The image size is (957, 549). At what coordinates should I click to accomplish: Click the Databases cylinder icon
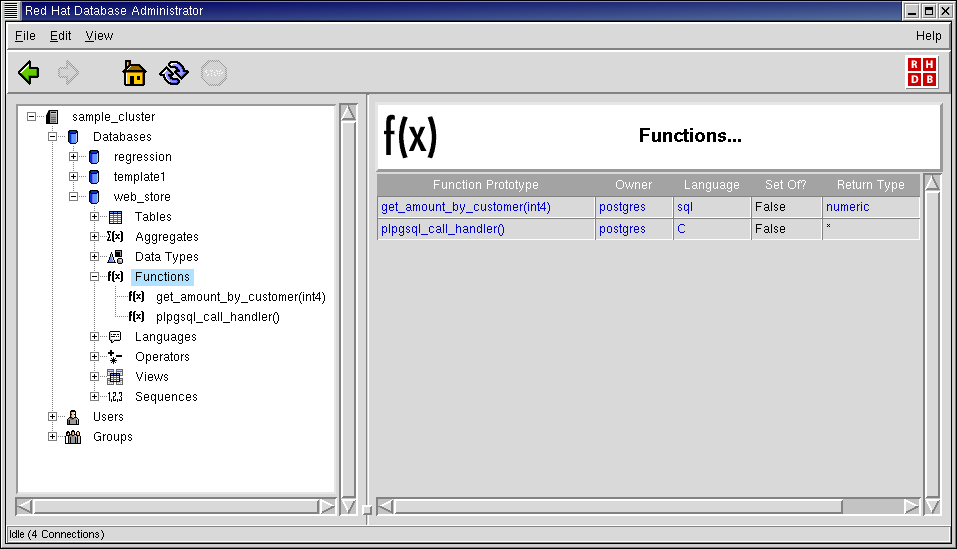point(73,137)
